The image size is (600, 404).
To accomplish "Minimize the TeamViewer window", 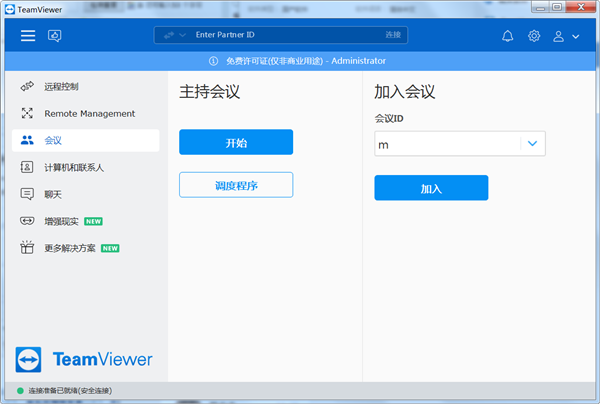I will click(540, 7).
